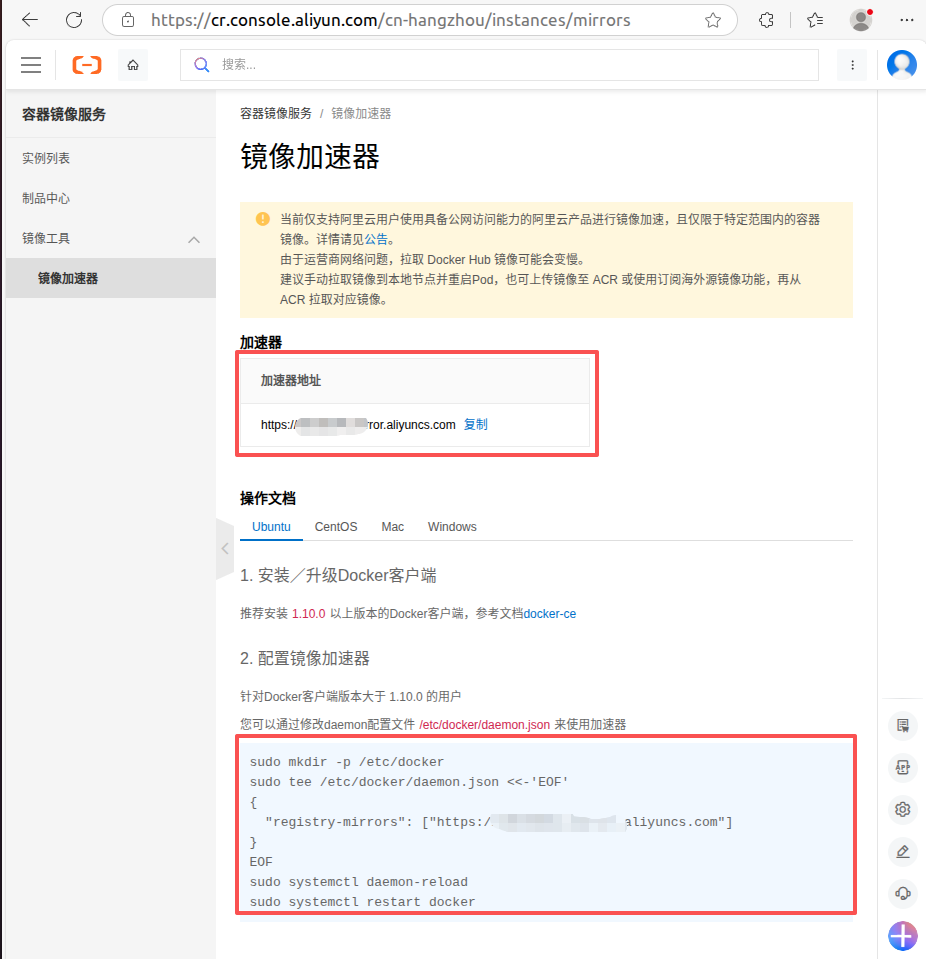The height and width of the screenshot is (959, 926).
Task: Open the docker-ce documentation link
Action: point(550,613)
